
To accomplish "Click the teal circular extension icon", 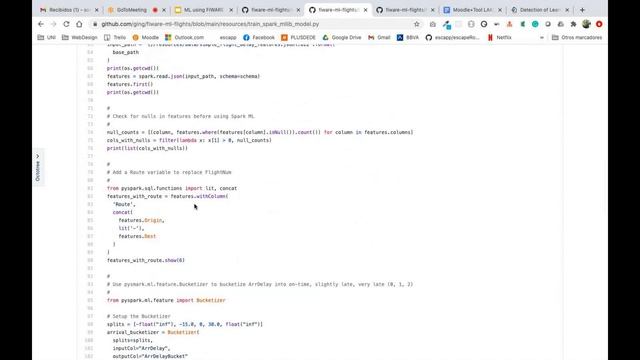I will tap(535, 24).
